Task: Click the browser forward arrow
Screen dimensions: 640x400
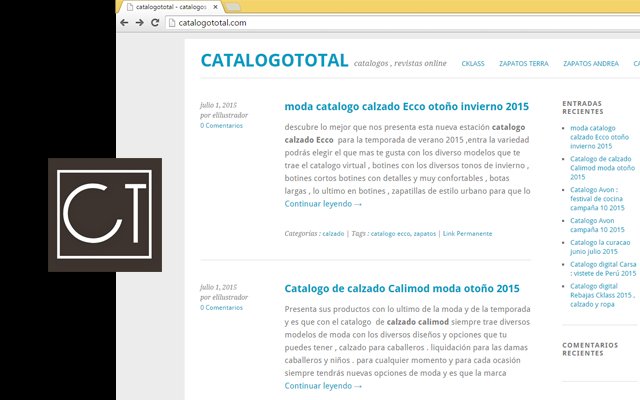Action: pyautogui.click(x=140, y=23)
